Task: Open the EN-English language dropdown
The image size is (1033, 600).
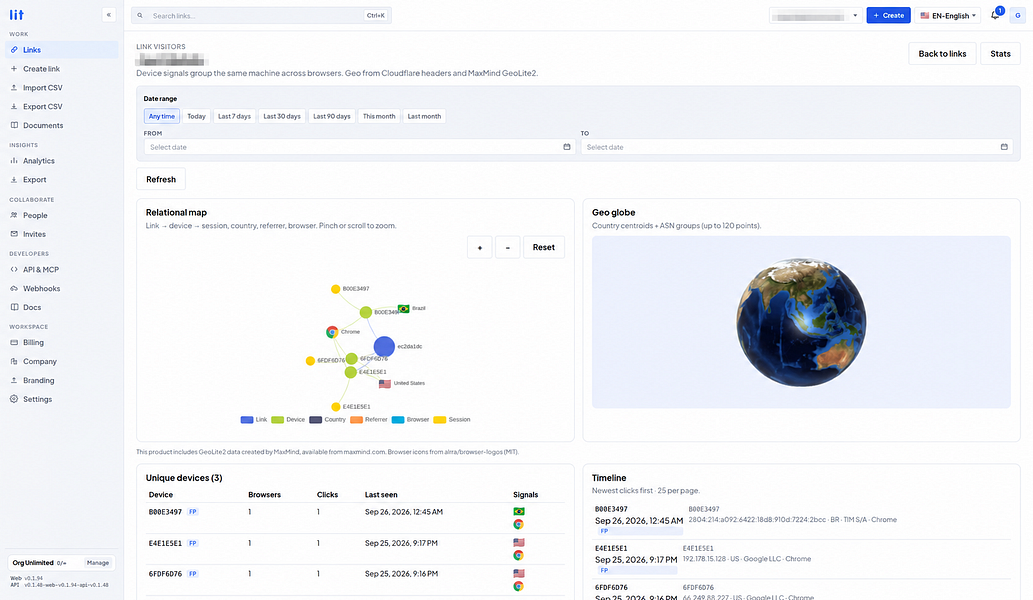Action: coord(947,15)
